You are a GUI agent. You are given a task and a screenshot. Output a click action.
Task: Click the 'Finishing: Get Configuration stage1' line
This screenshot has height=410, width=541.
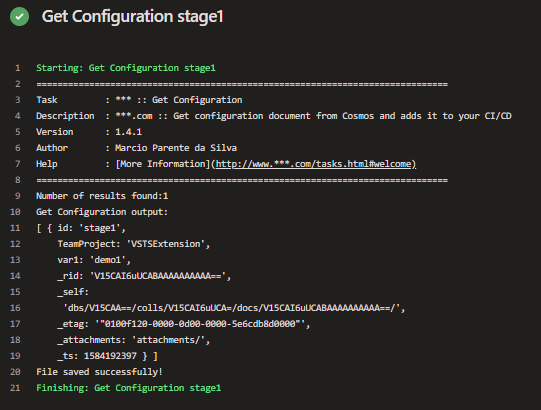point(129,388)
